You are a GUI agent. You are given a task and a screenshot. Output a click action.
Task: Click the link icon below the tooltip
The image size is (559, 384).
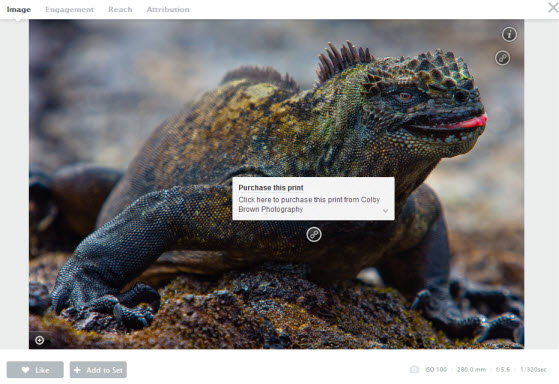(x=314, y=234)
